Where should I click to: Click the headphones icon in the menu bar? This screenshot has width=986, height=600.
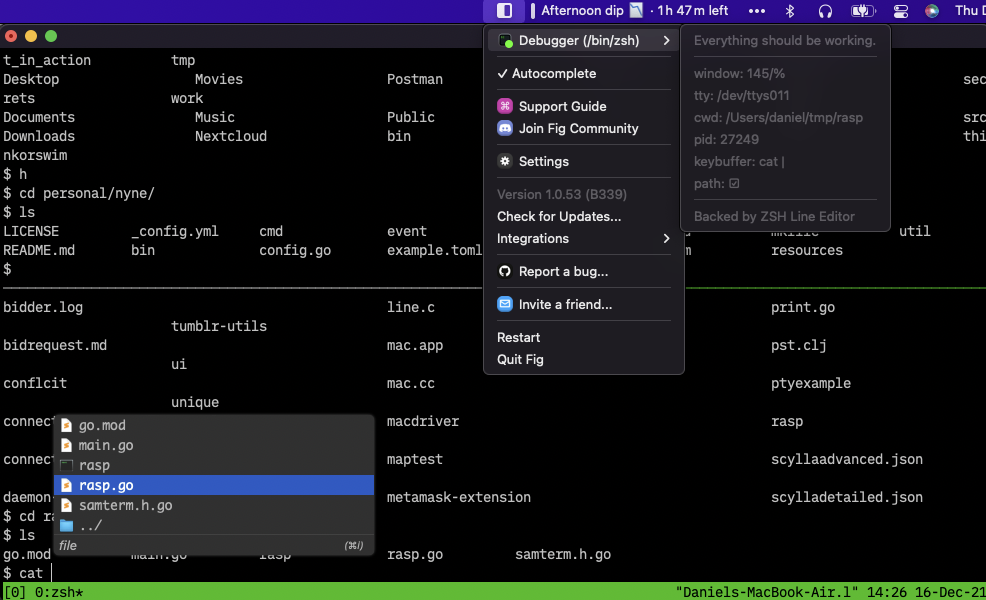coord(823,11)
